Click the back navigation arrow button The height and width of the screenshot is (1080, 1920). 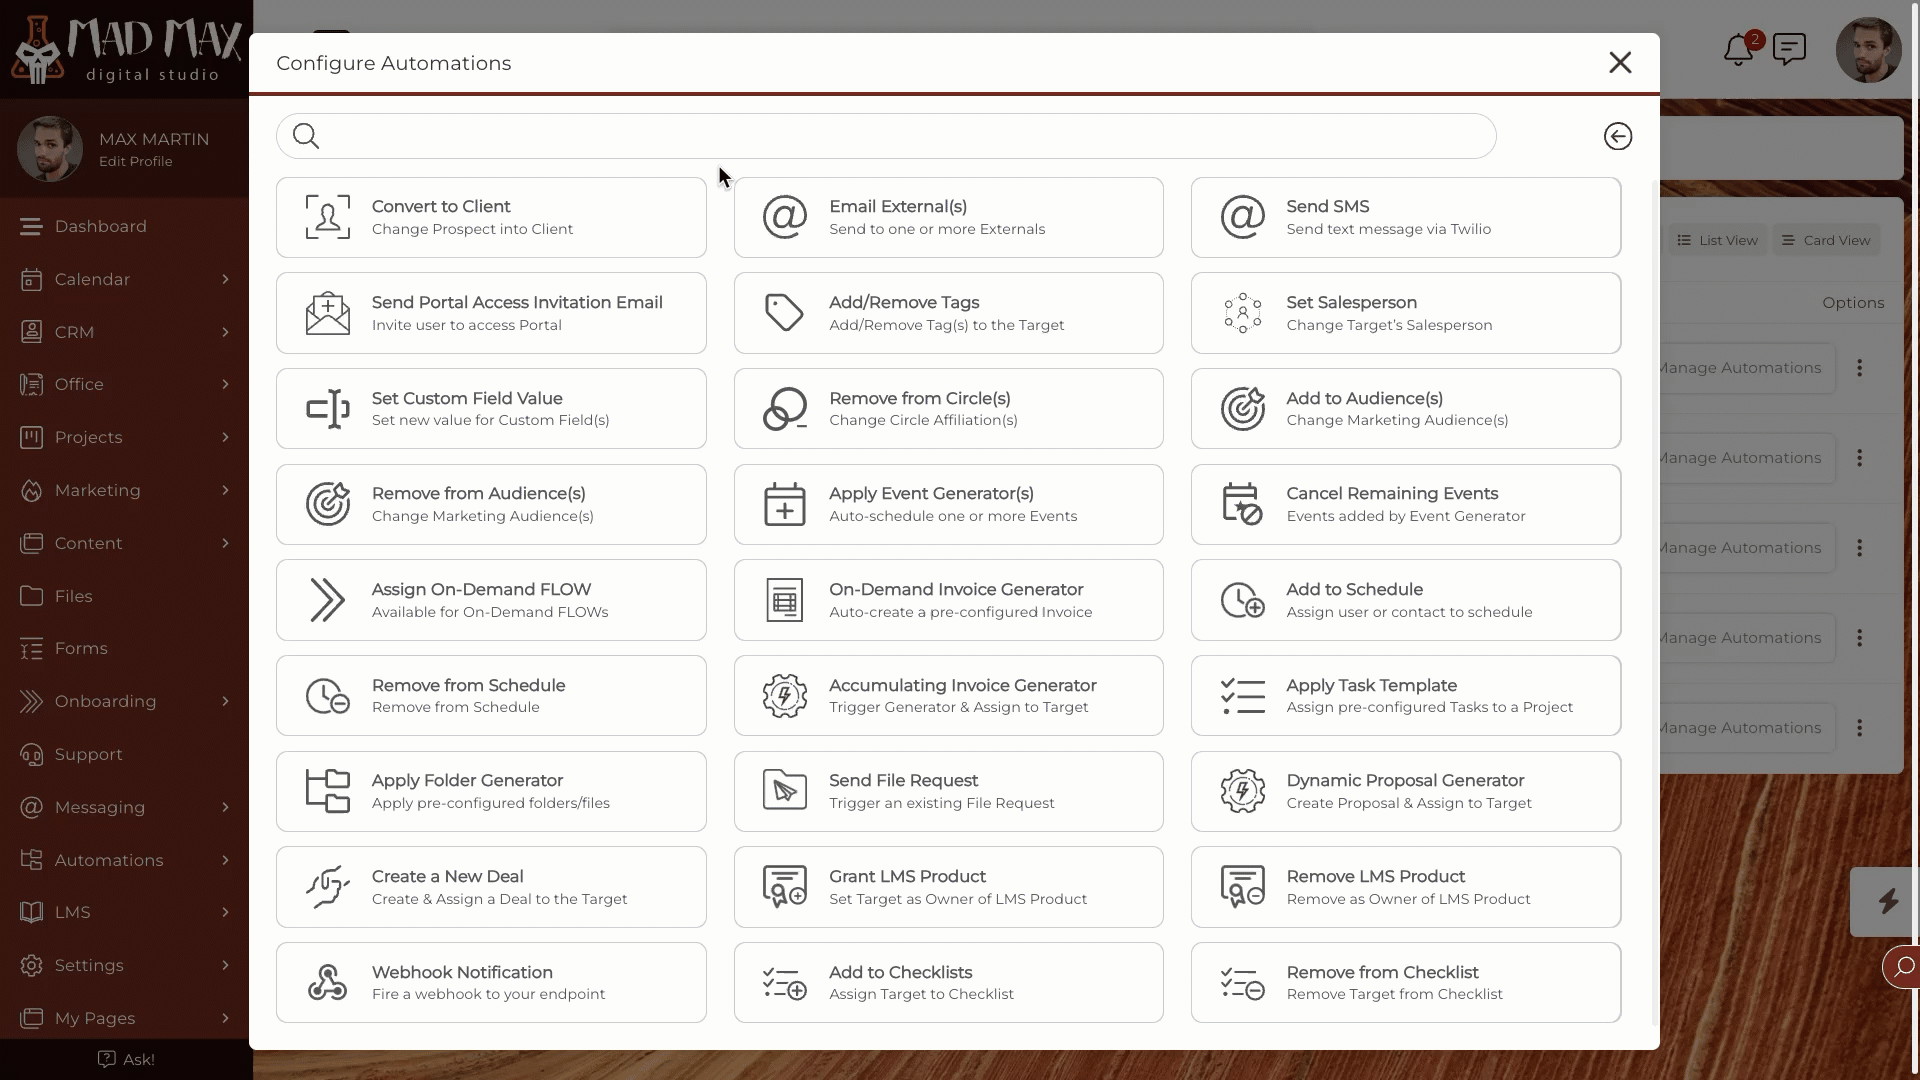coord(1618,136)
